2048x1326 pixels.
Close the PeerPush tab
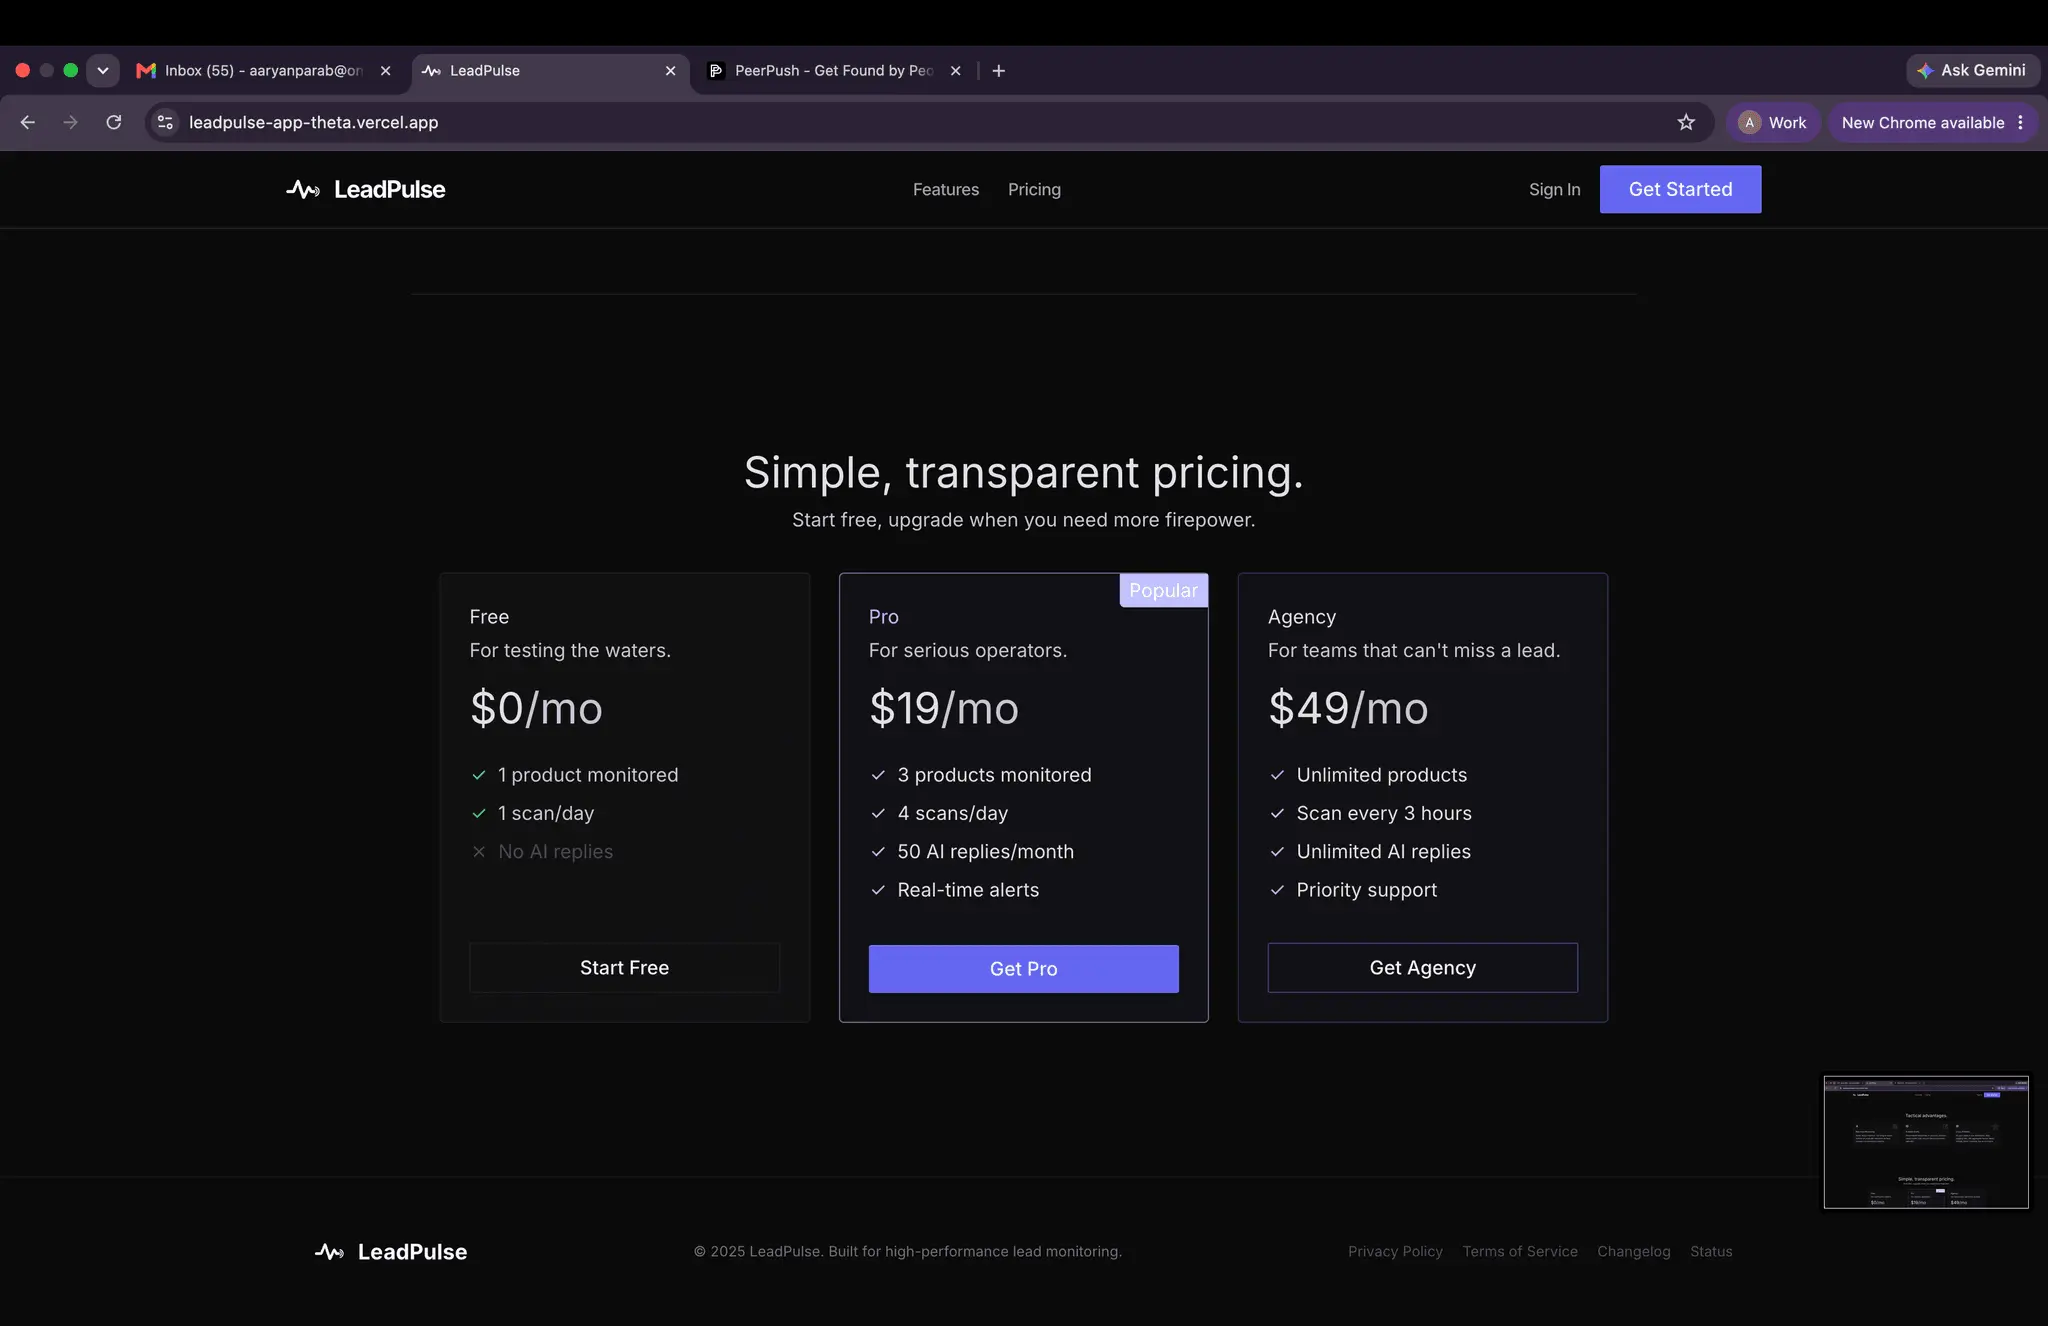pos(955,70)
